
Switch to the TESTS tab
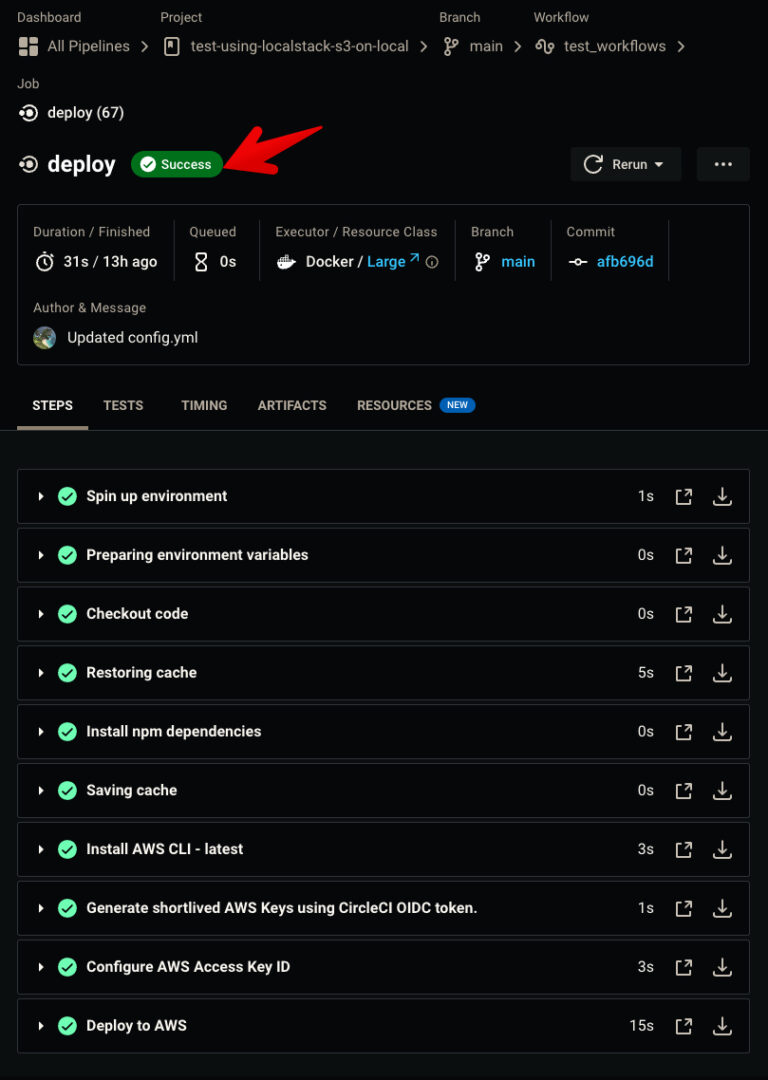tap(122, 405)
